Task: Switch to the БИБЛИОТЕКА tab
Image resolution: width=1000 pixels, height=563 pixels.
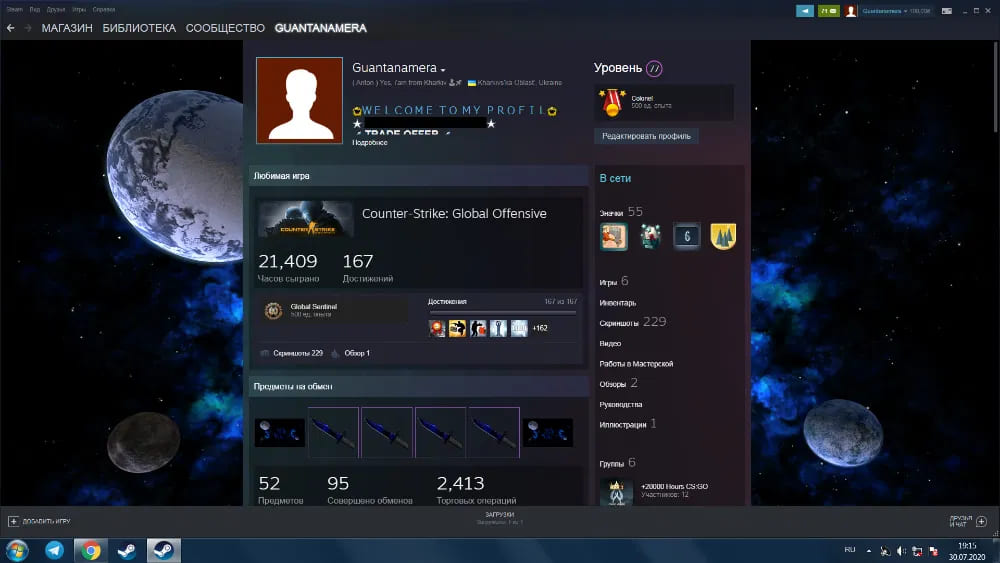Action: tap(139, 28)
